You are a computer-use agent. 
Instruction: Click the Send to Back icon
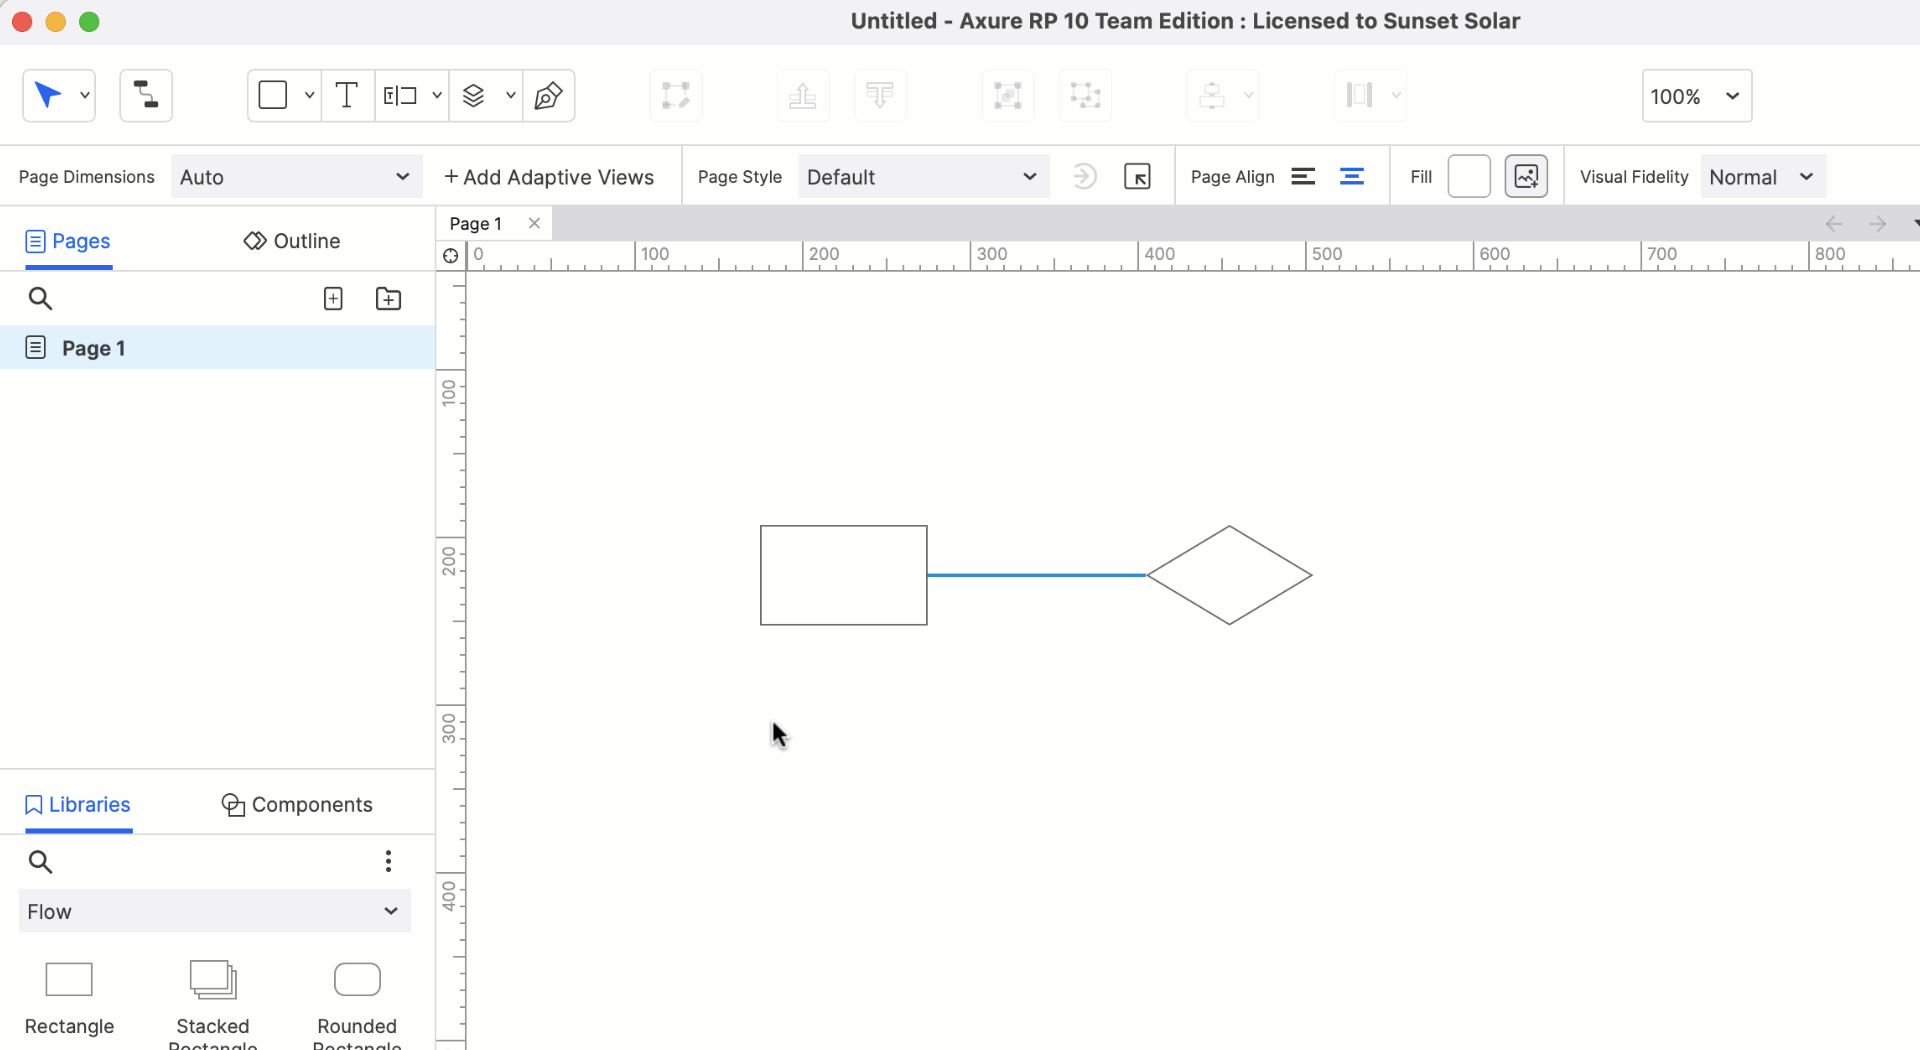tap(880, 96)
